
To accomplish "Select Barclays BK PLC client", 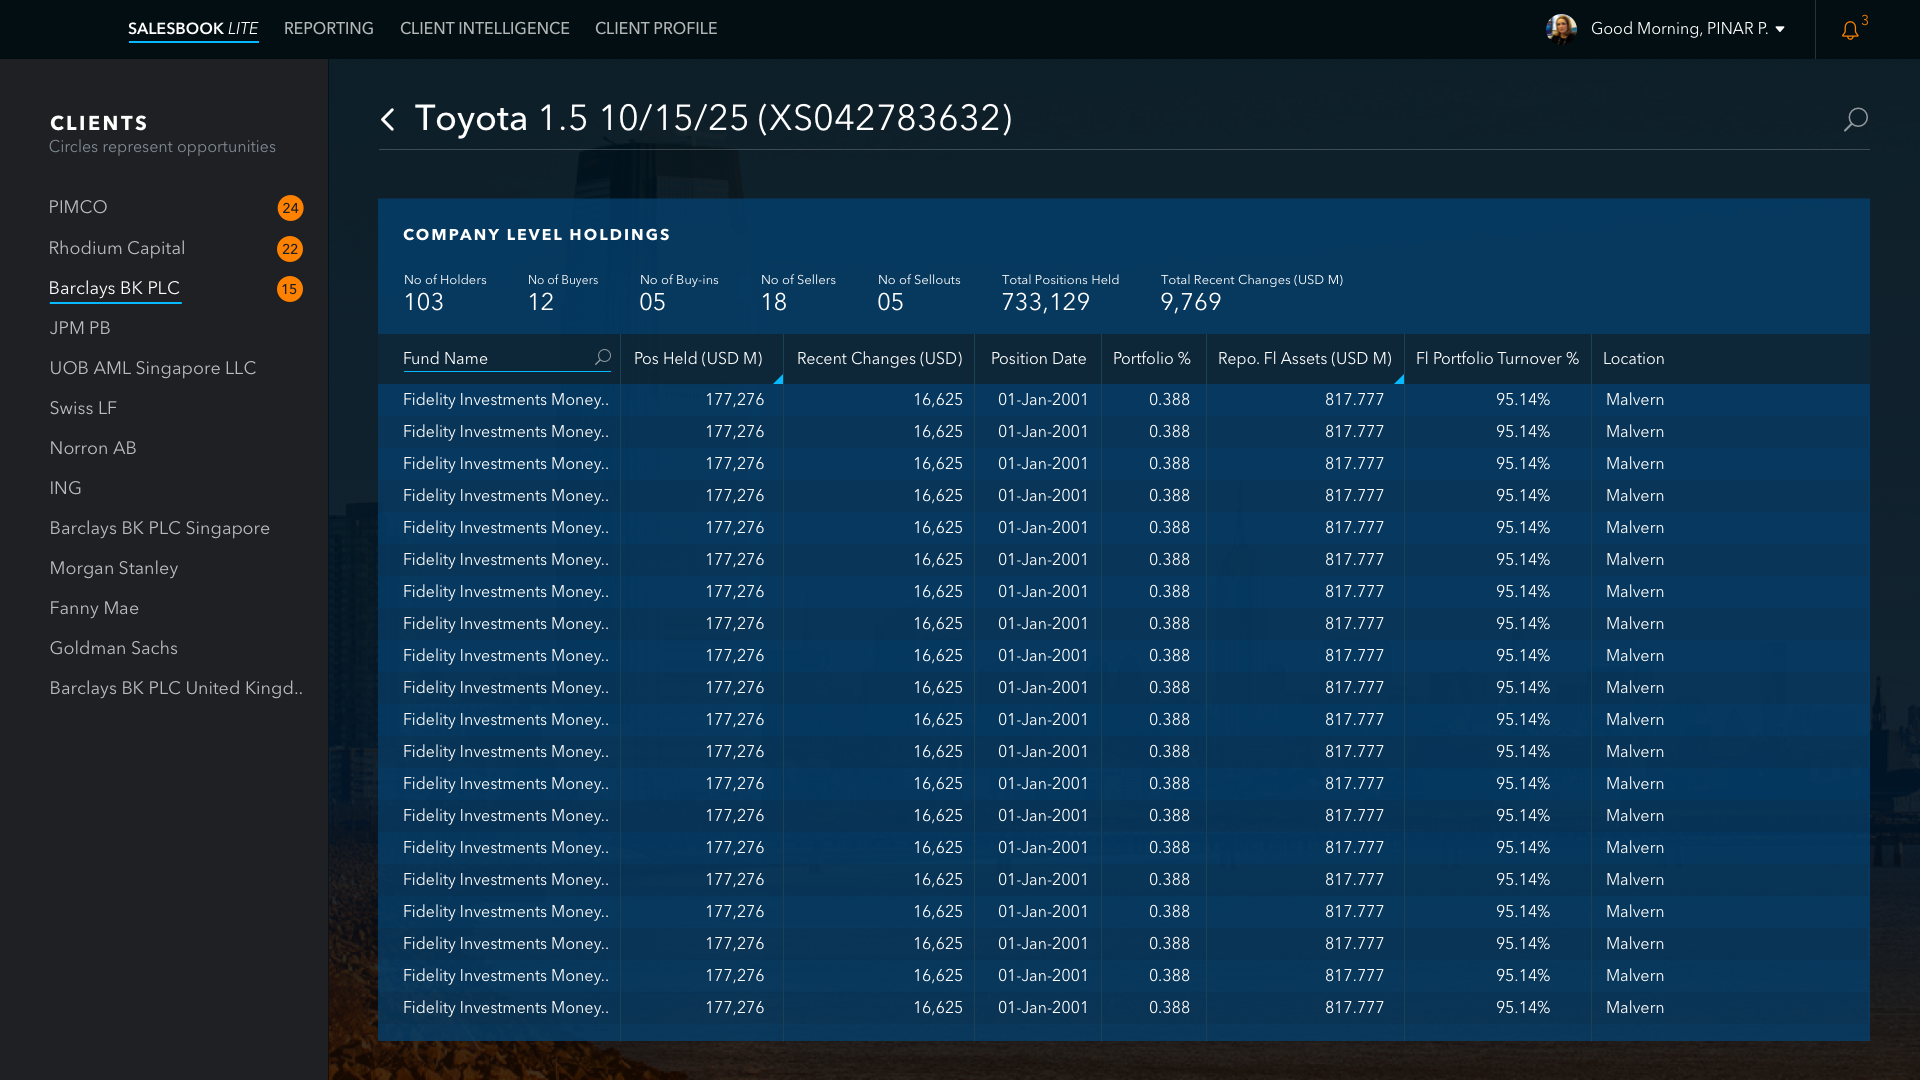I will [x=114, y=288].
